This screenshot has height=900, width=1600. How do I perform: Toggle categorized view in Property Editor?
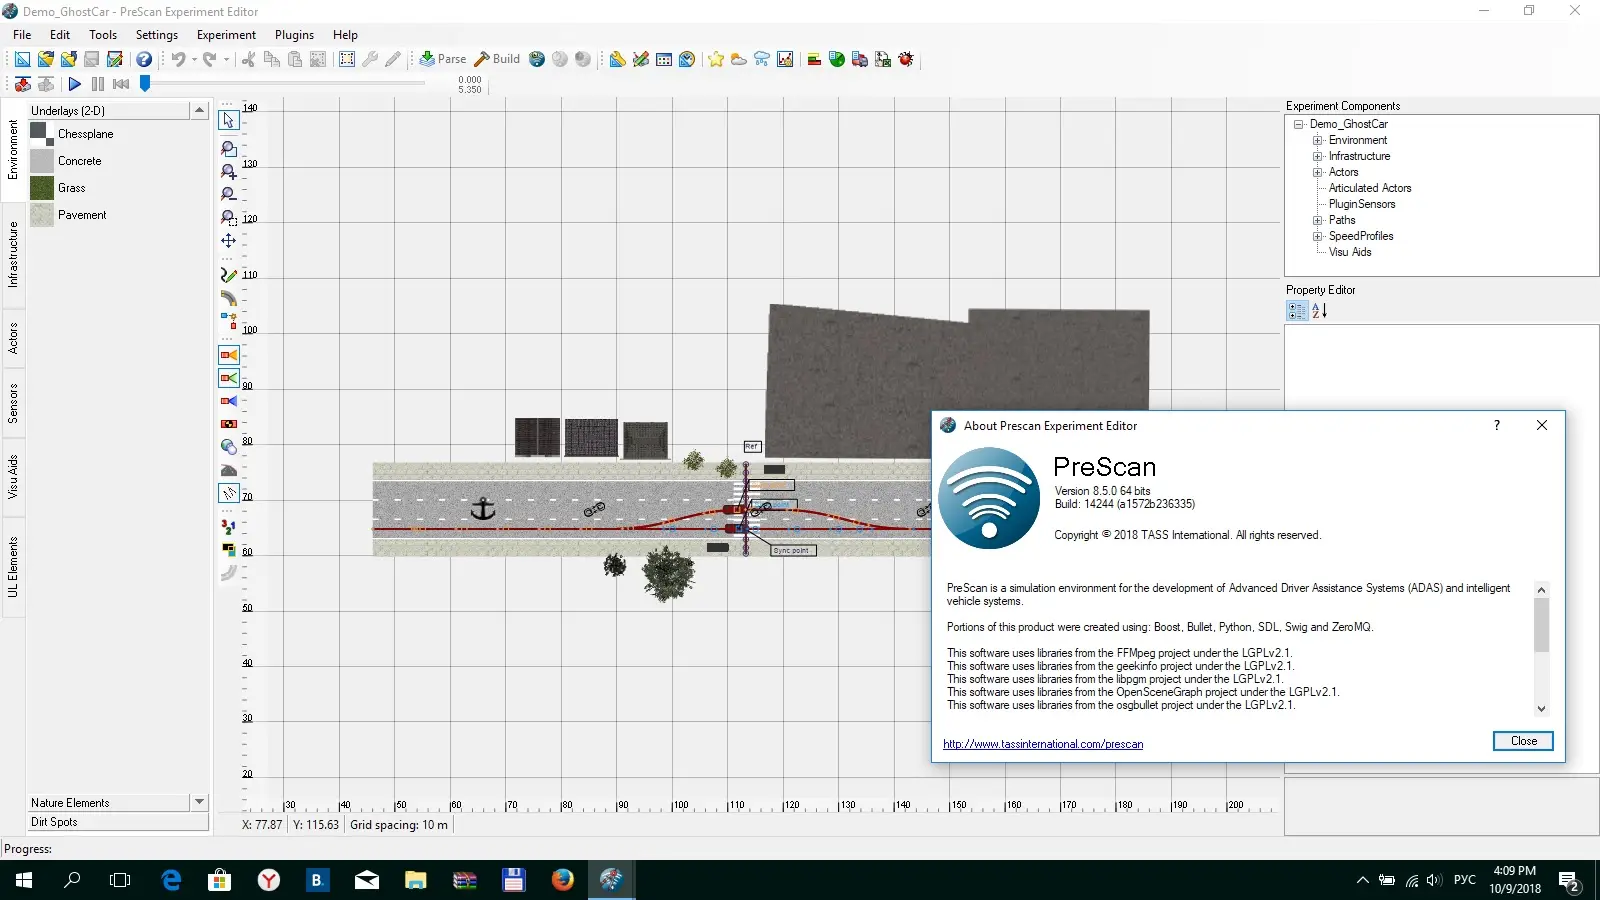(1297, 311)
